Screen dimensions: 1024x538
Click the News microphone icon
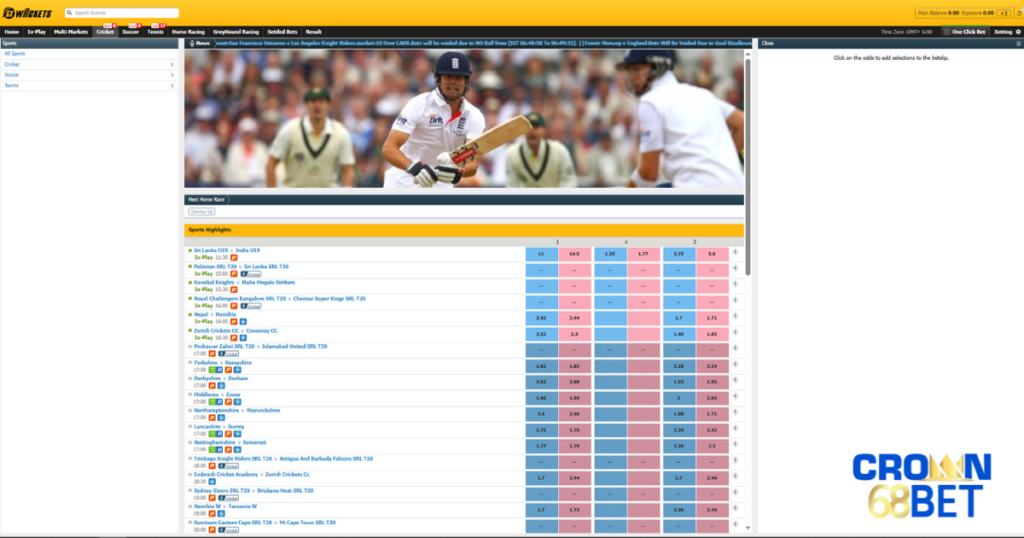(192, 43)
